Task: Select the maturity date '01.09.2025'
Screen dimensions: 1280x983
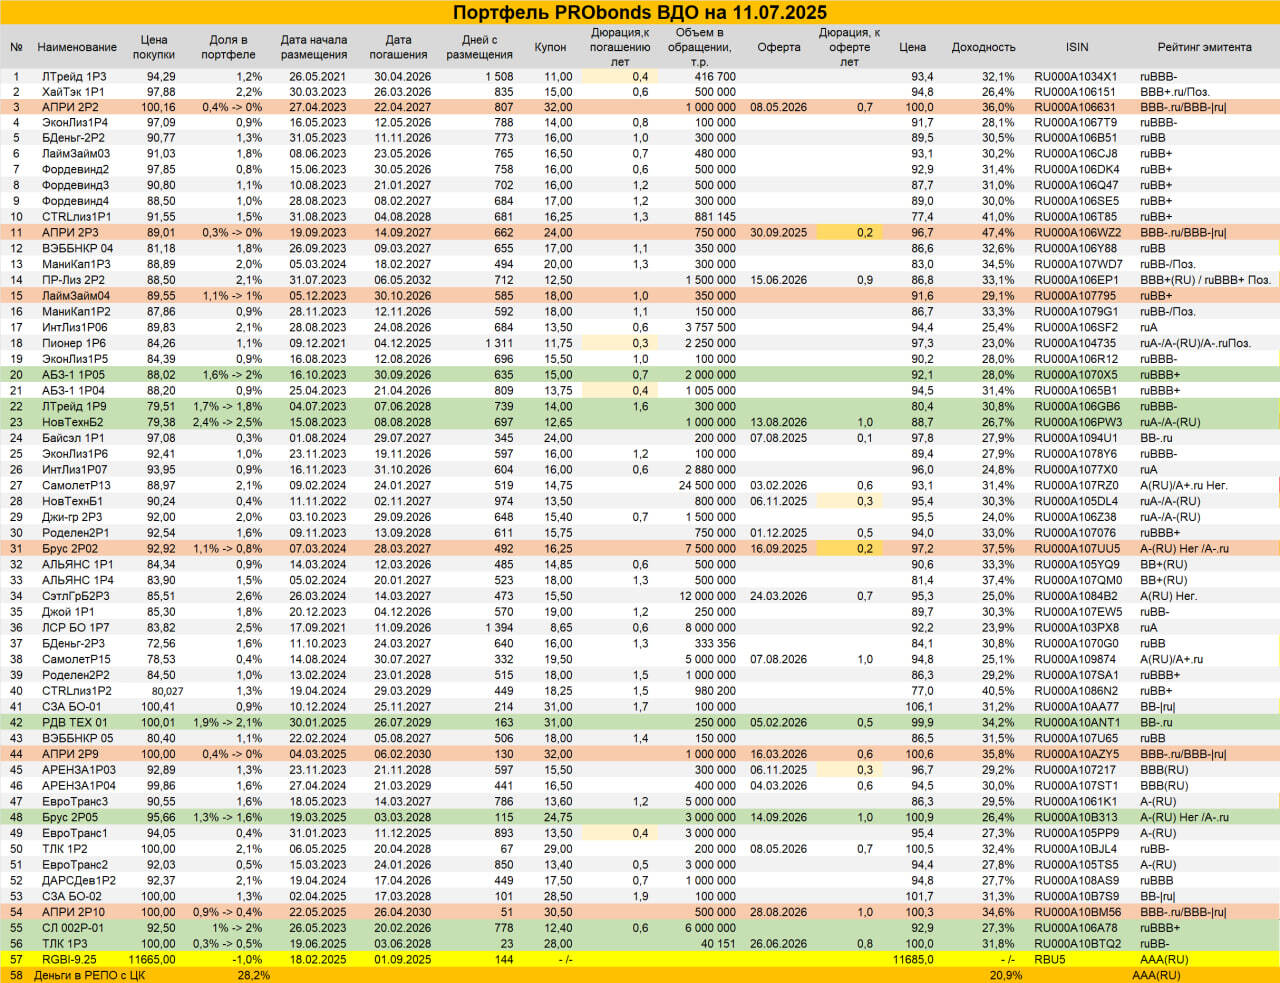Action: pos(403,960)
